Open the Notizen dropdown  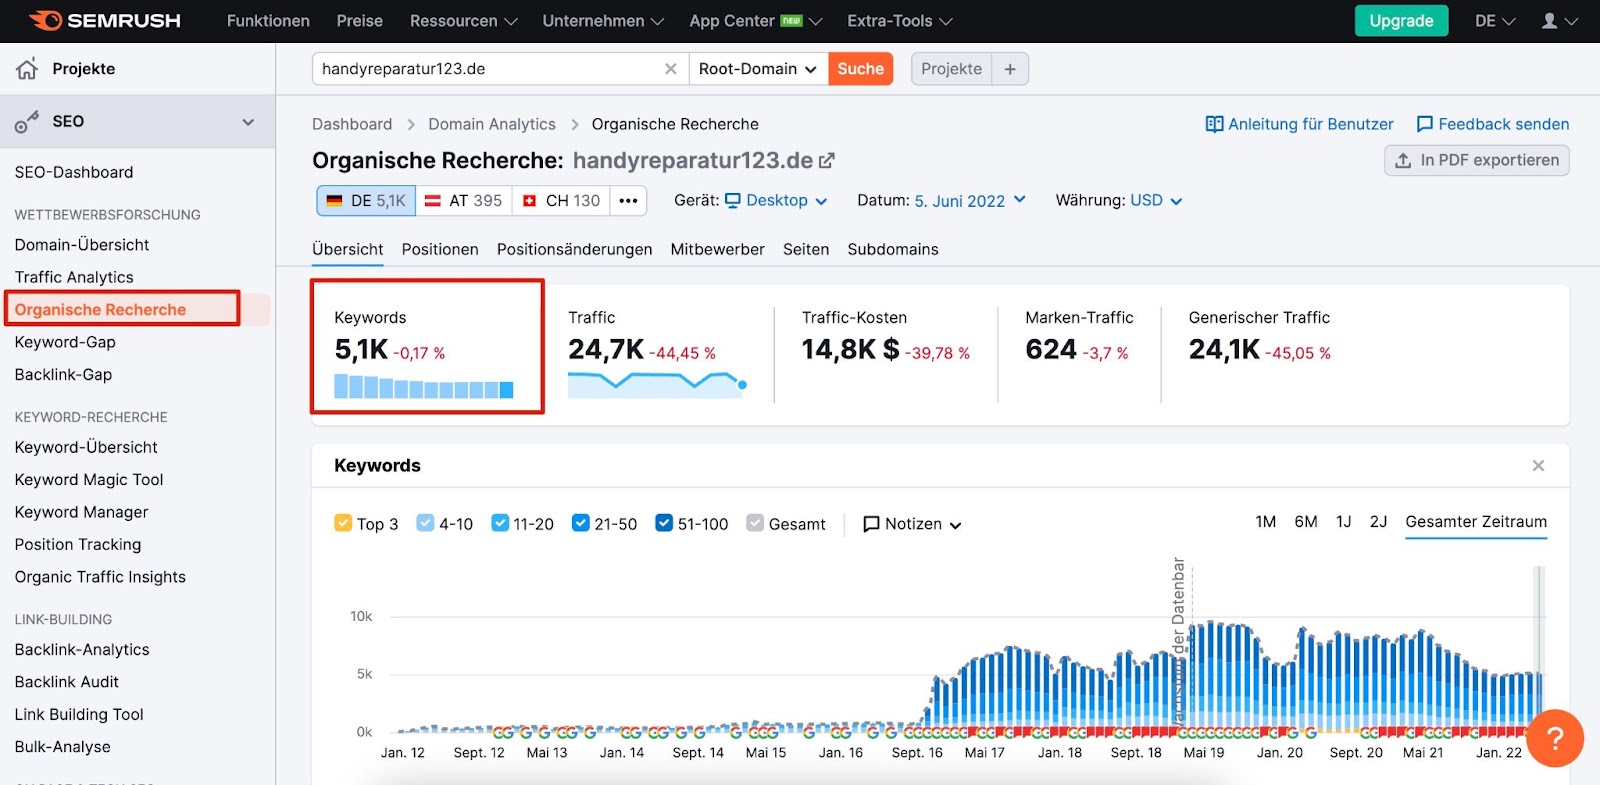coord(912,524)
